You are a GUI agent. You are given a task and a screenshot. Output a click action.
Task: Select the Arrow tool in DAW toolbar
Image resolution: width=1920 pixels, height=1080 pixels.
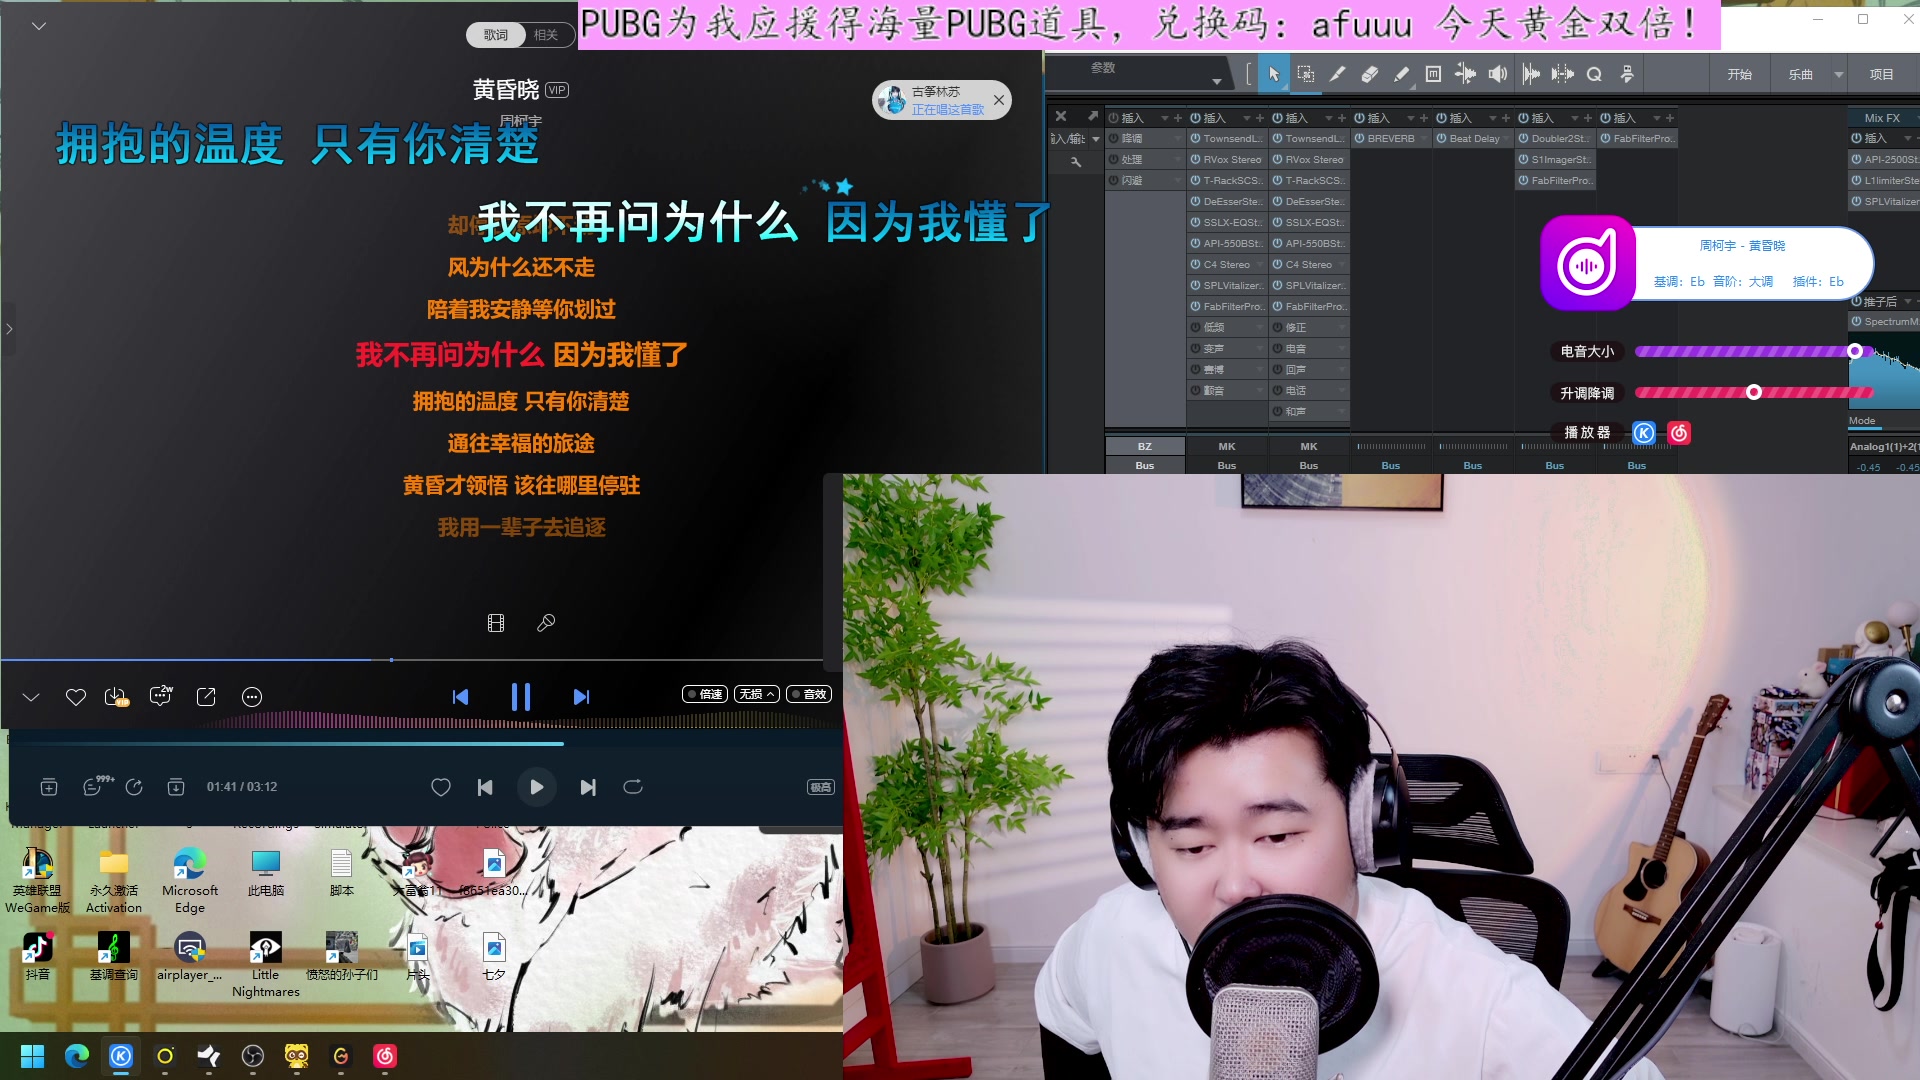[1273, 74]
